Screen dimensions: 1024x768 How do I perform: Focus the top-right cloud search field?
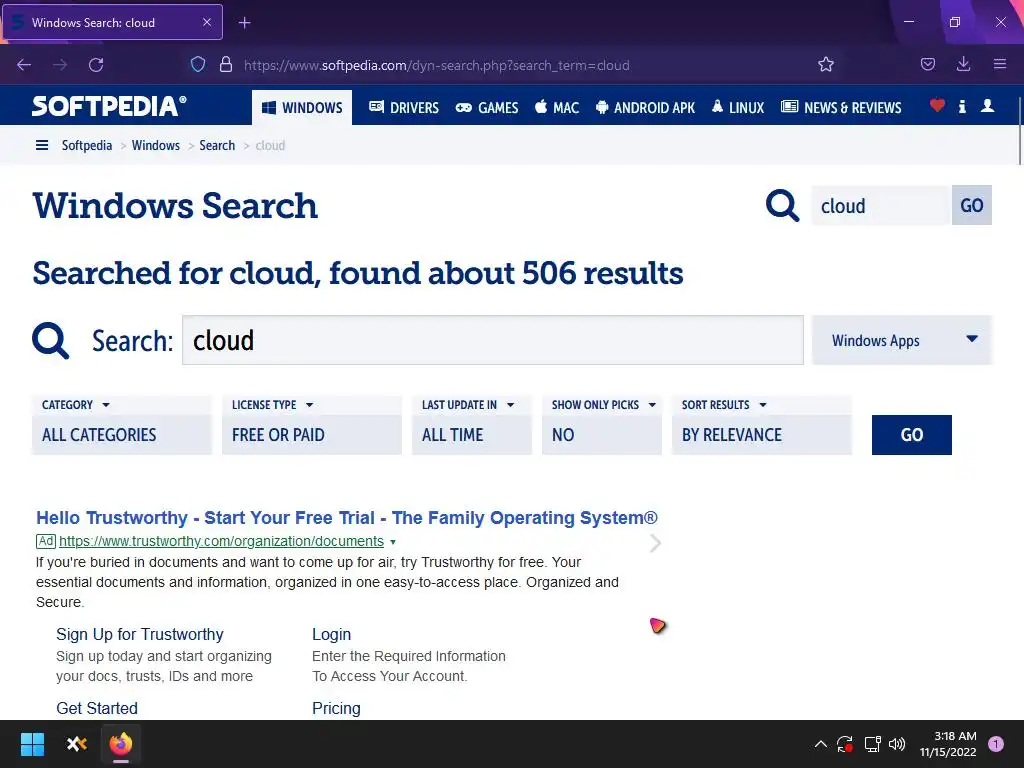point(881,205)
